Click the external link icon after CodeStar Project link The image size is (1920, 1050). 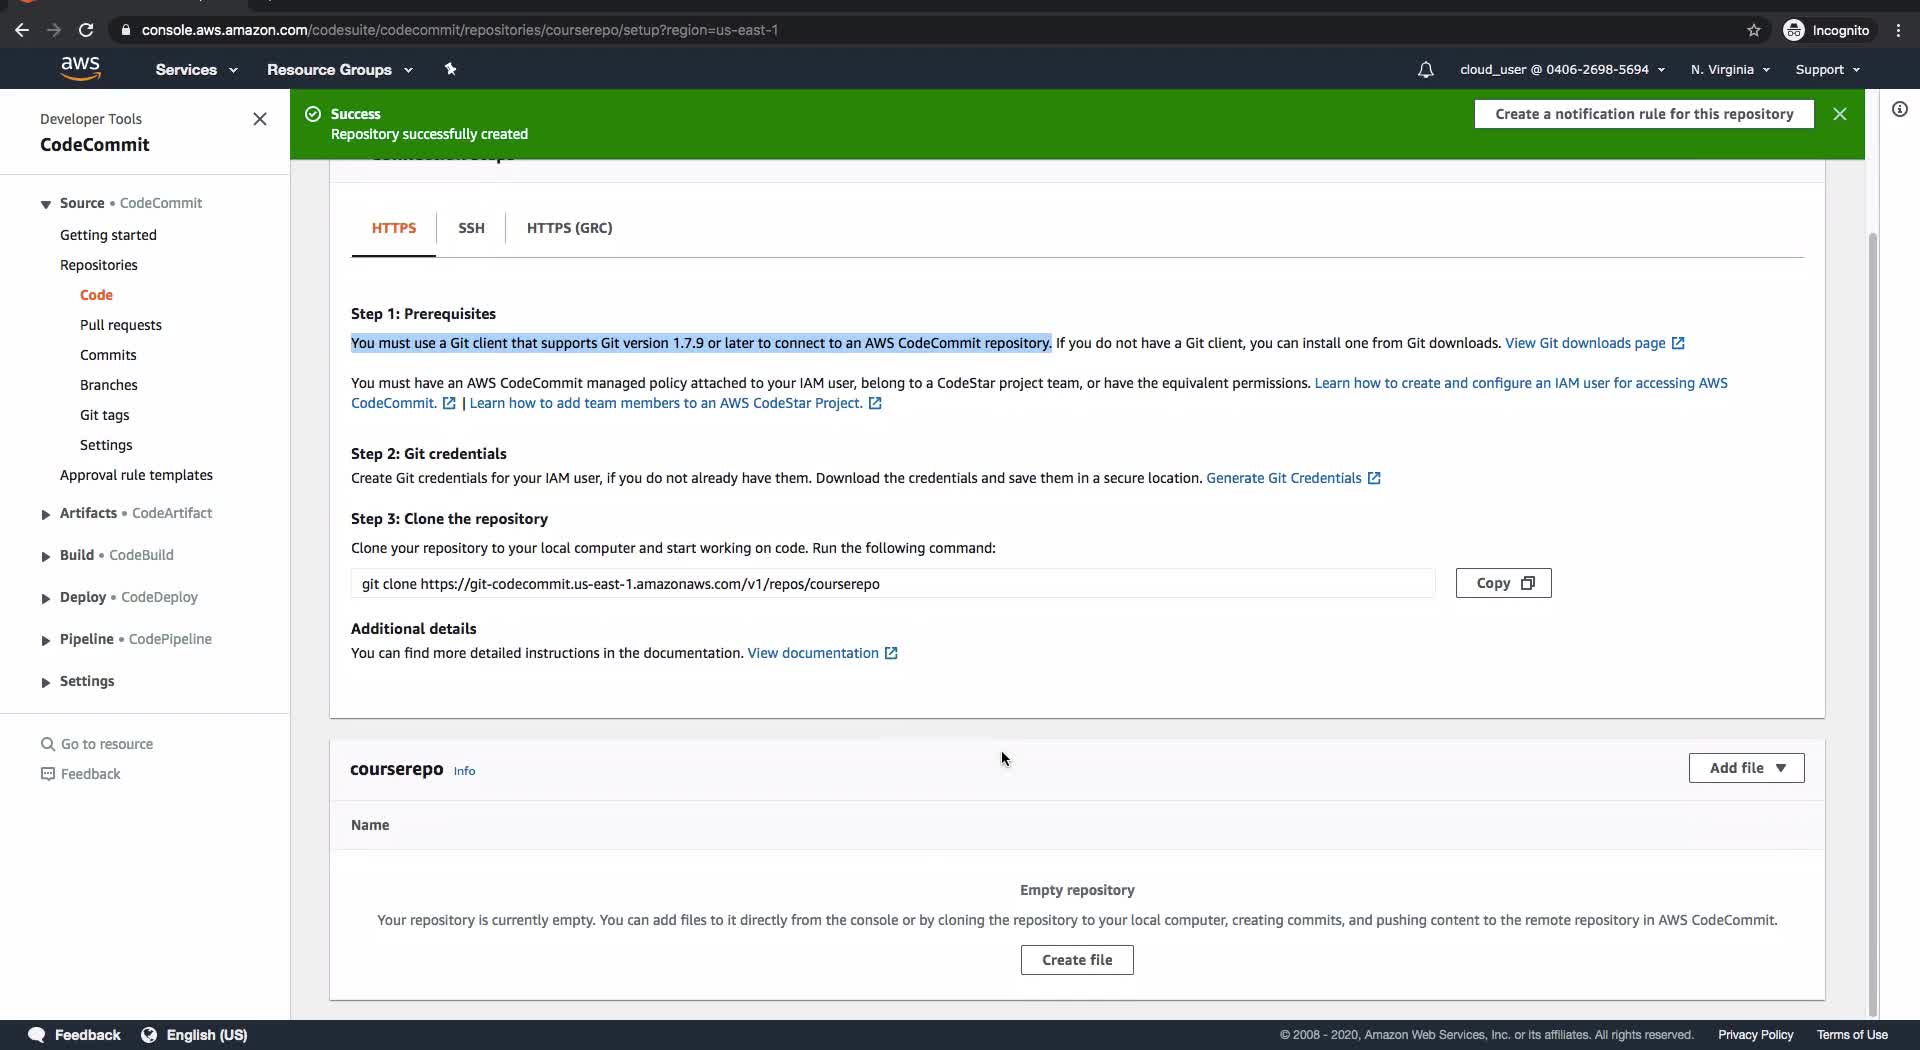click(875, 403)
